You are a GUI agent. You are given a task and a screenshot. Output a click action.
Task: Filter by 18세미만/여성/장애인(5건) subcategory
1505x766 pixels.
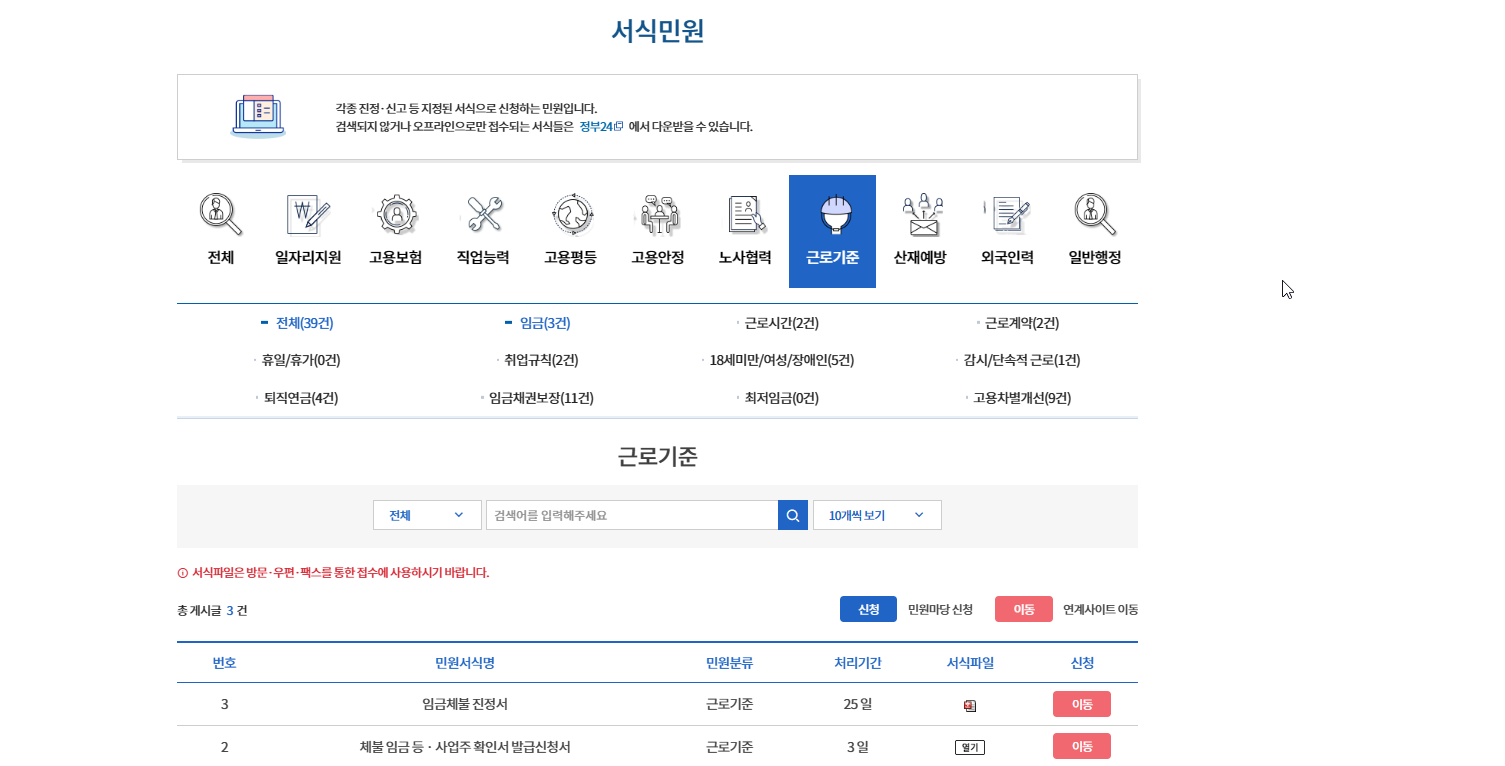pos(782,360)
